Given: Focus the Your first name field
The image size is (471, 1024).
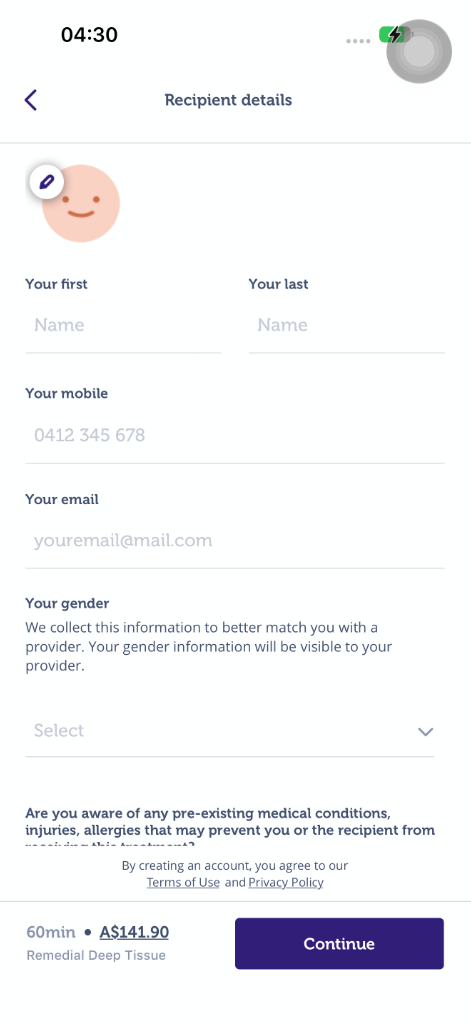Looking at the screenshot, I should [123, 325].
